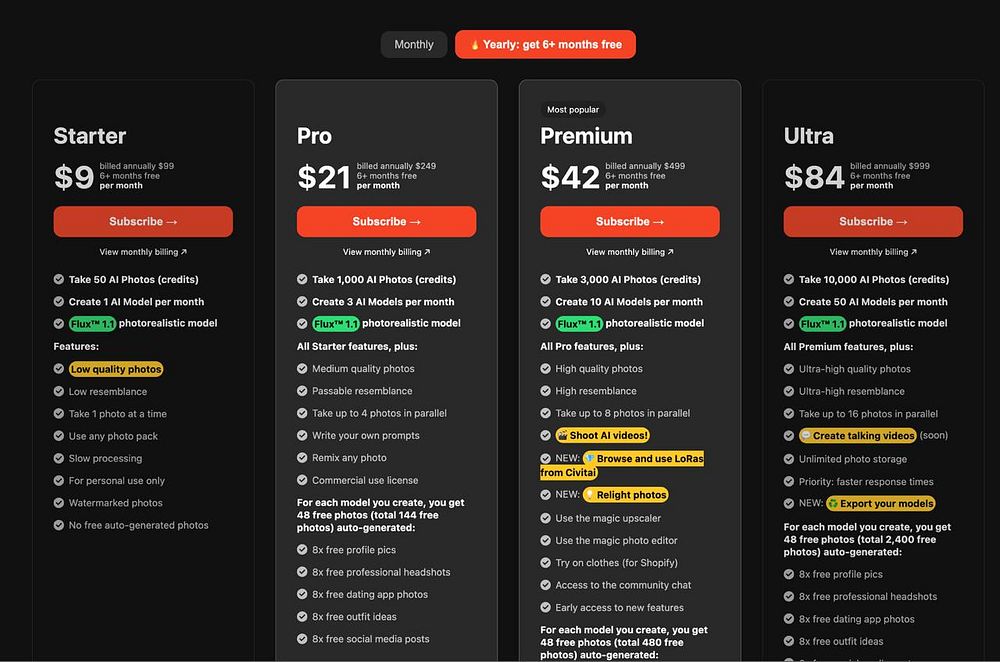The image size is (1000, 662).
Task: Click the Export your models badge
Action: point(881,504)
